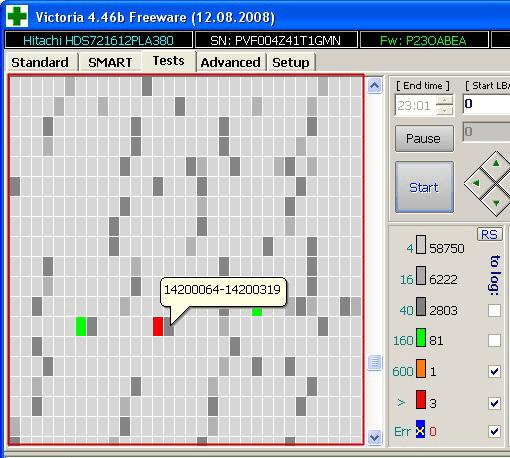Enable the log checkbox for 160 ms blocks

494,341
